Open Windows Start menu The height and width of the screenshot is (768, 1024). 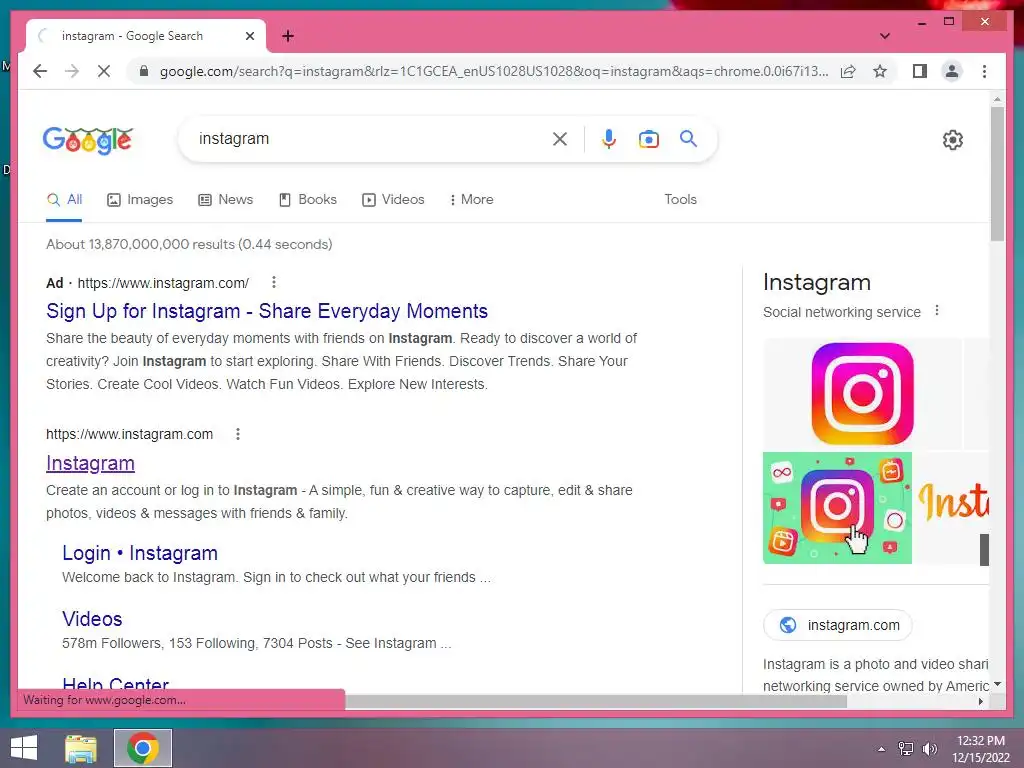tap(24, 748)
